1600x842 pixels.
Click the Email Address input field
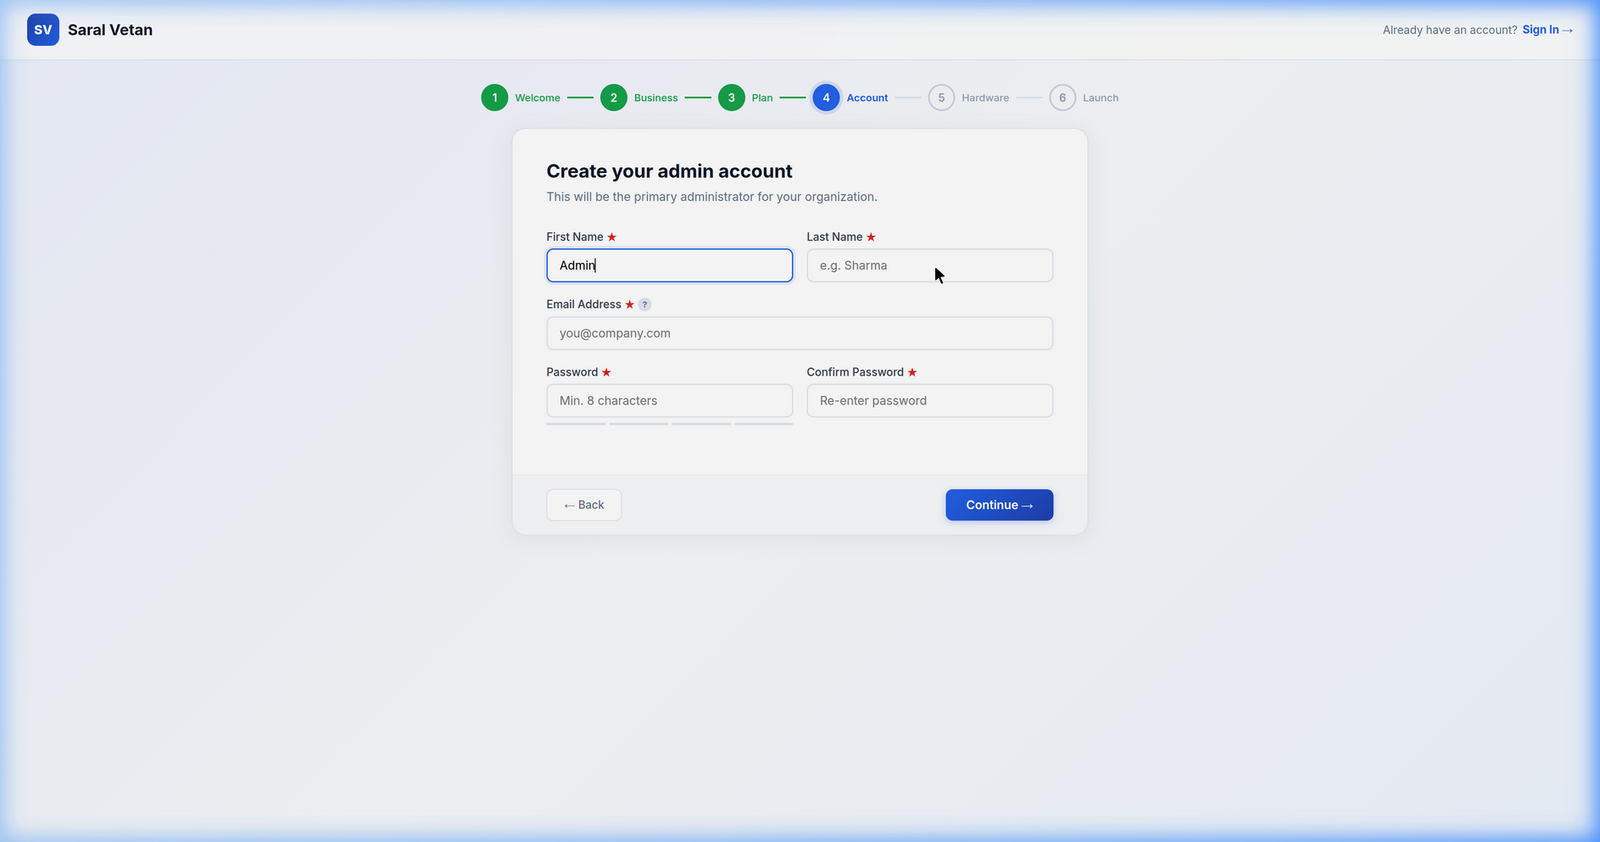(x=800, y=333)
